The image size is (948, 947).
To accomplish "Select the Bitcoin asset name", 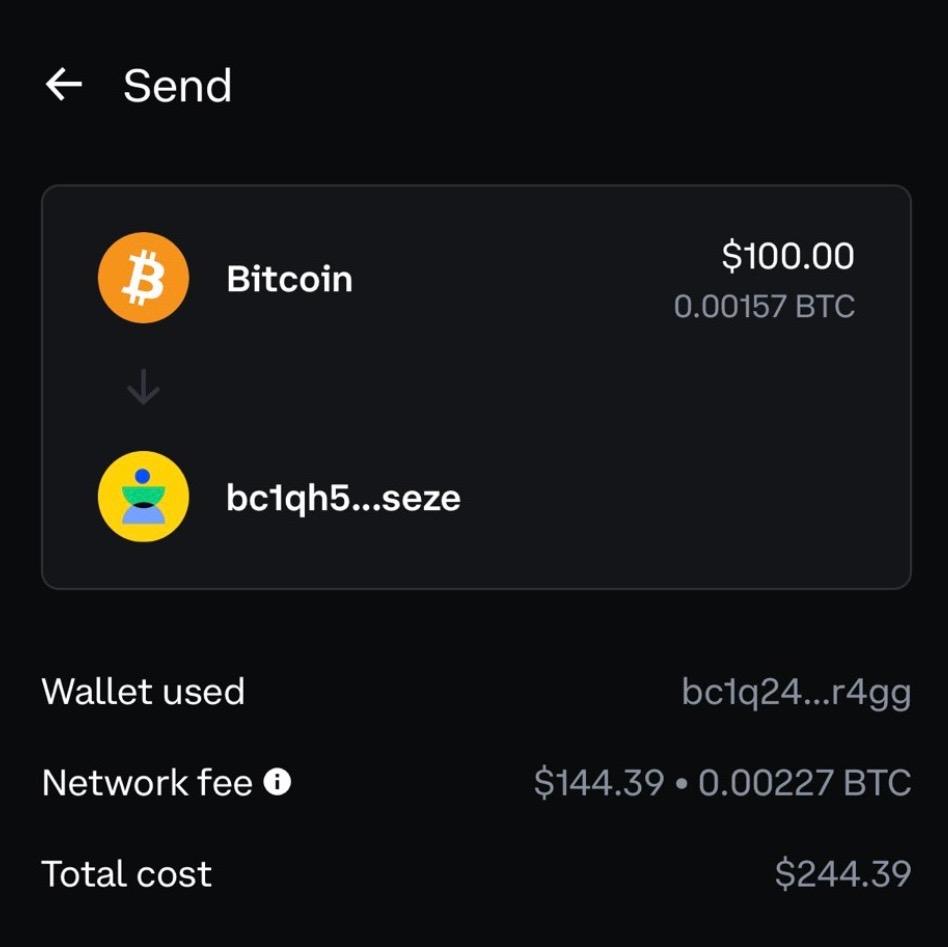I will coord(289,279).
